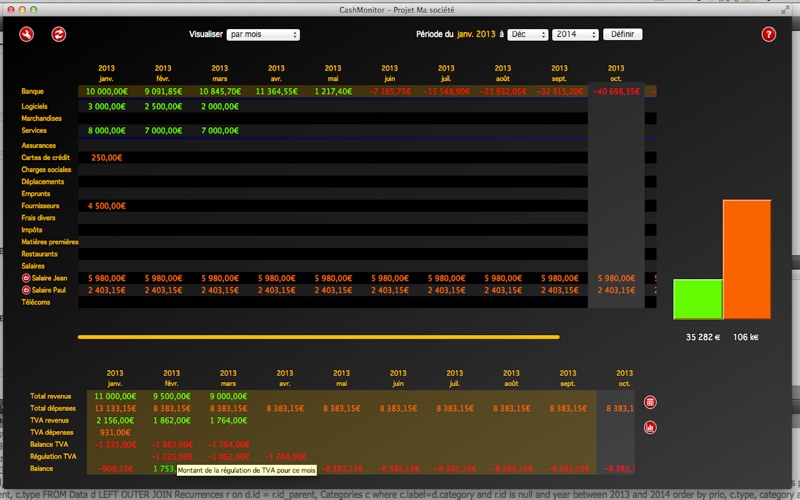This screenshot has height=500, width=800.
Task: Open the '2014' end year dropdown
Action: pyautogui.click(x=574, y=35)
